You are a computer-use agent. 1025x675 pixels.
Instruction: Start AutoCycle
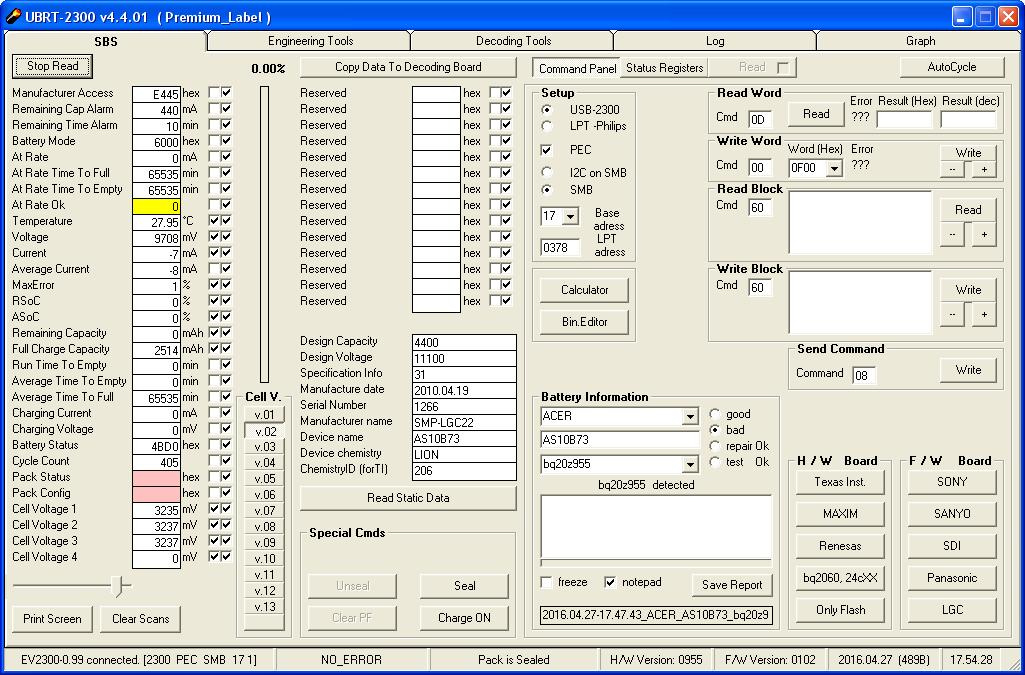[951, 67]
